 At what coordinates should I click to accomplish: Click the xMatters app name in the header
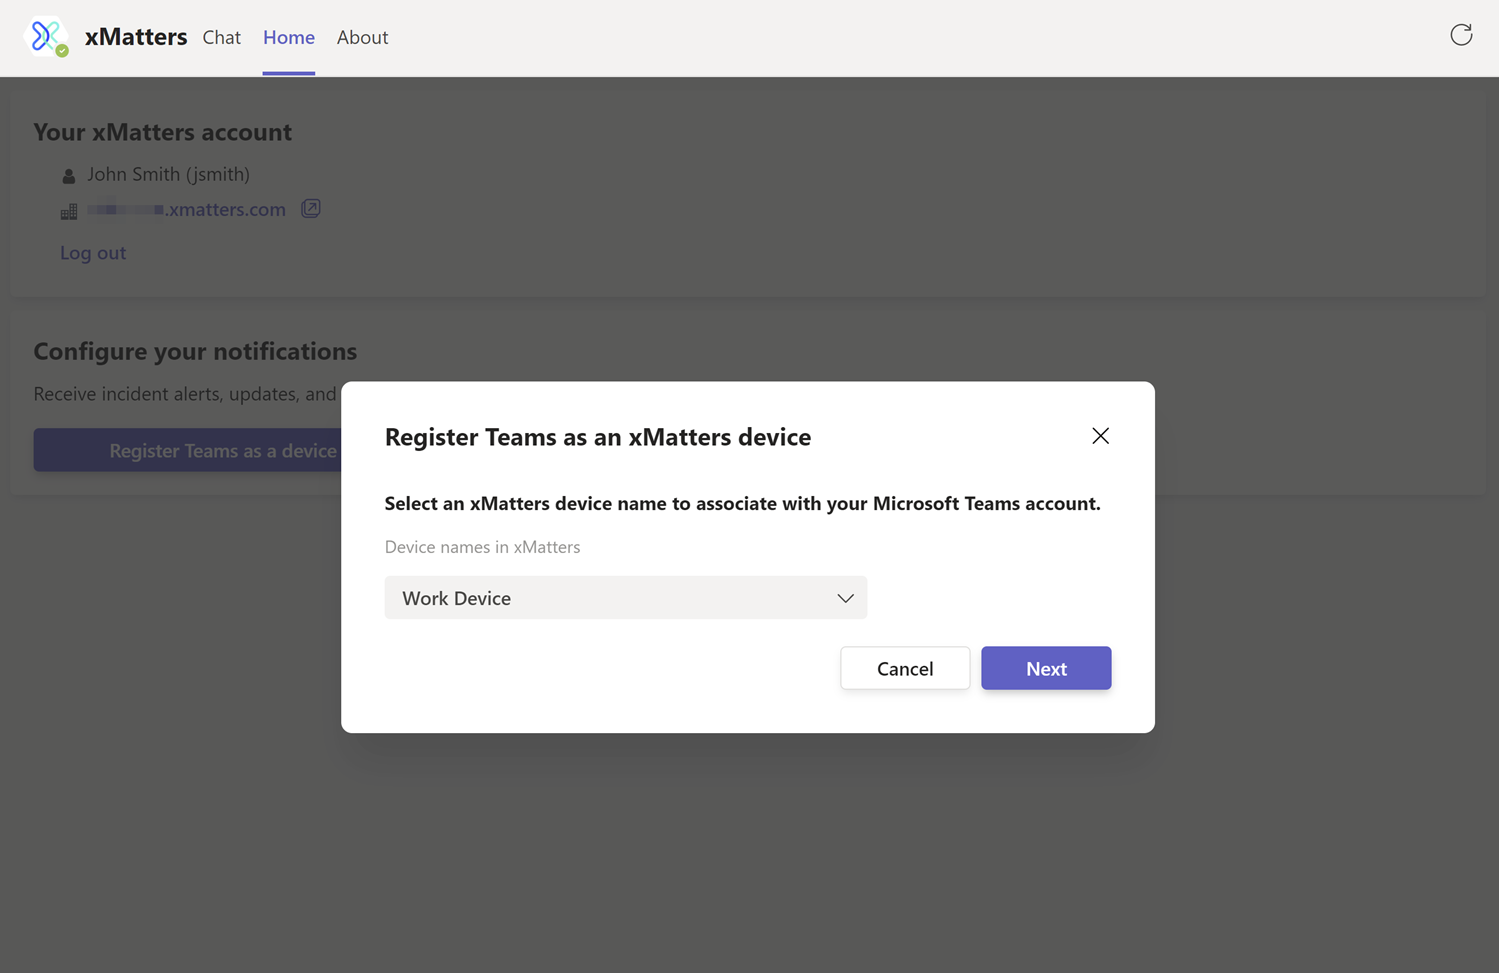(136, 36)
